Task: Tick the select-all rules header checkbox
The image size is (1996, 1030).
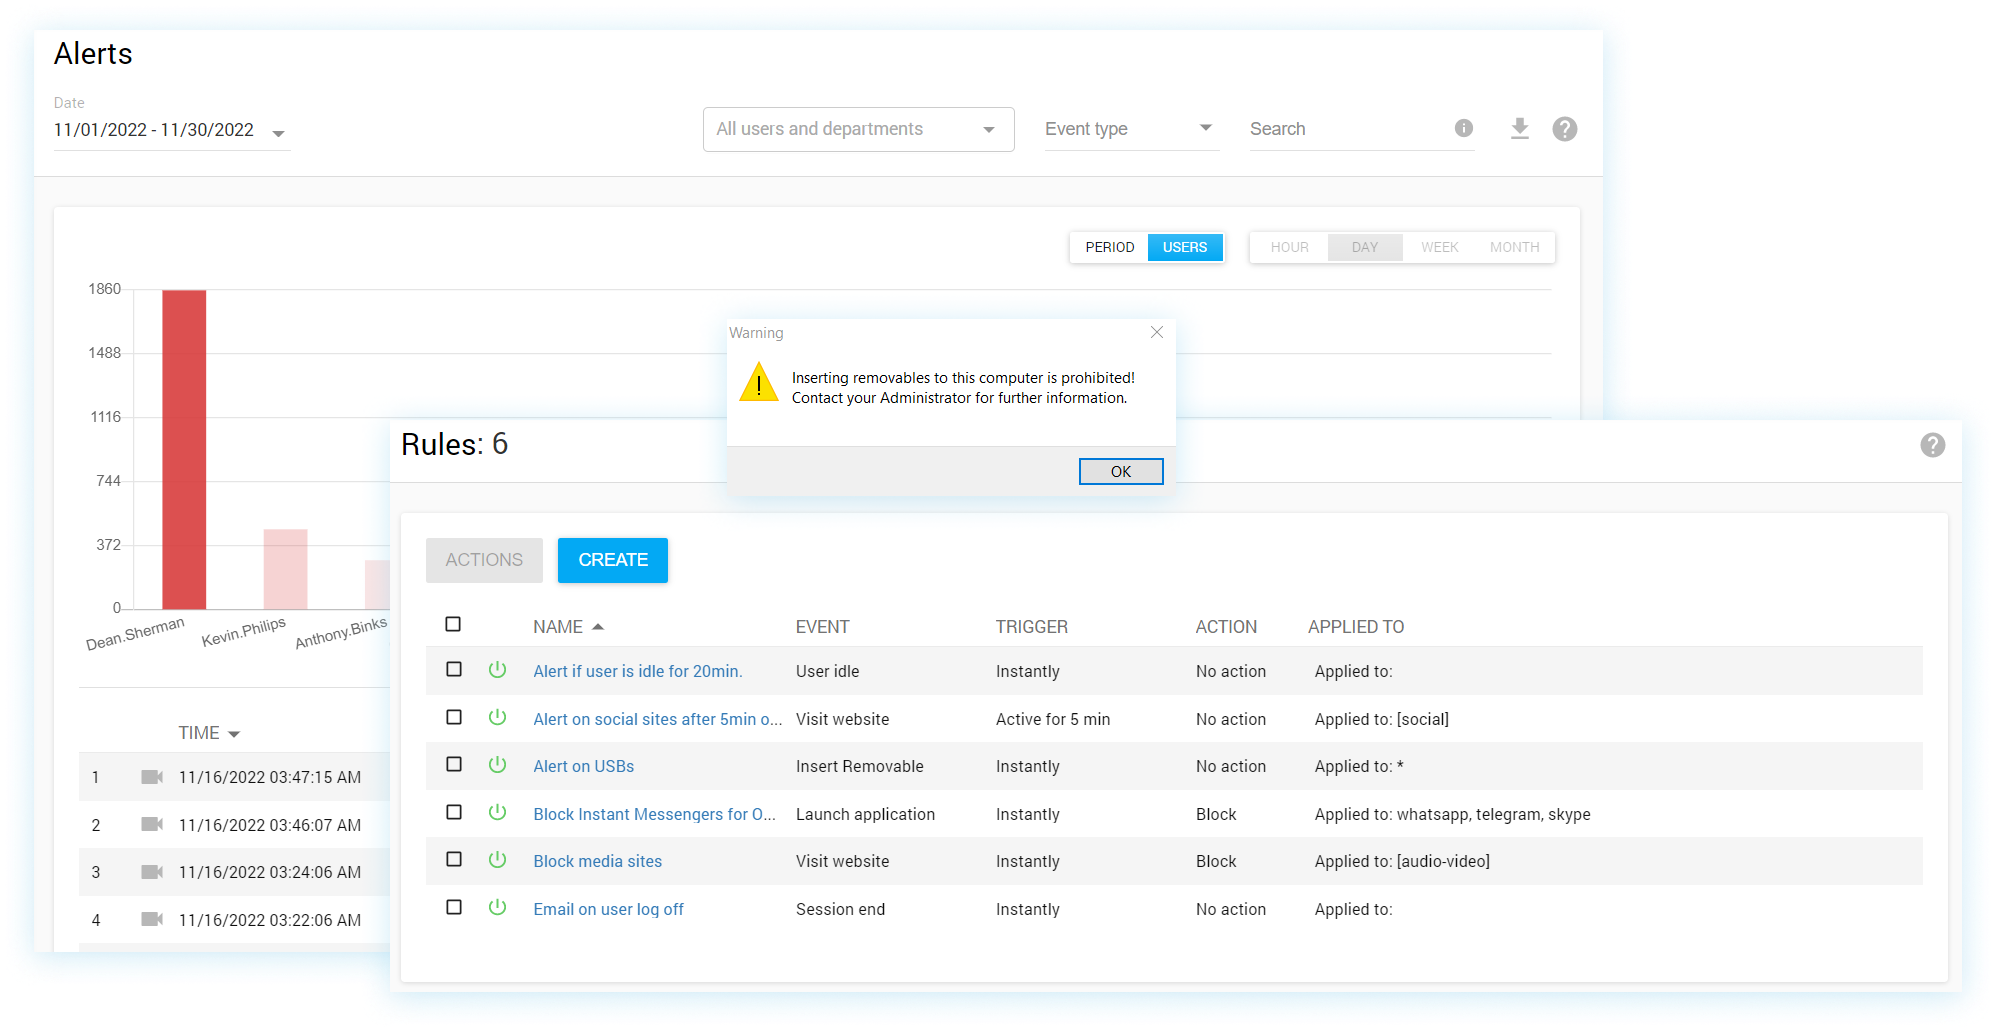Action: point(453,624)
